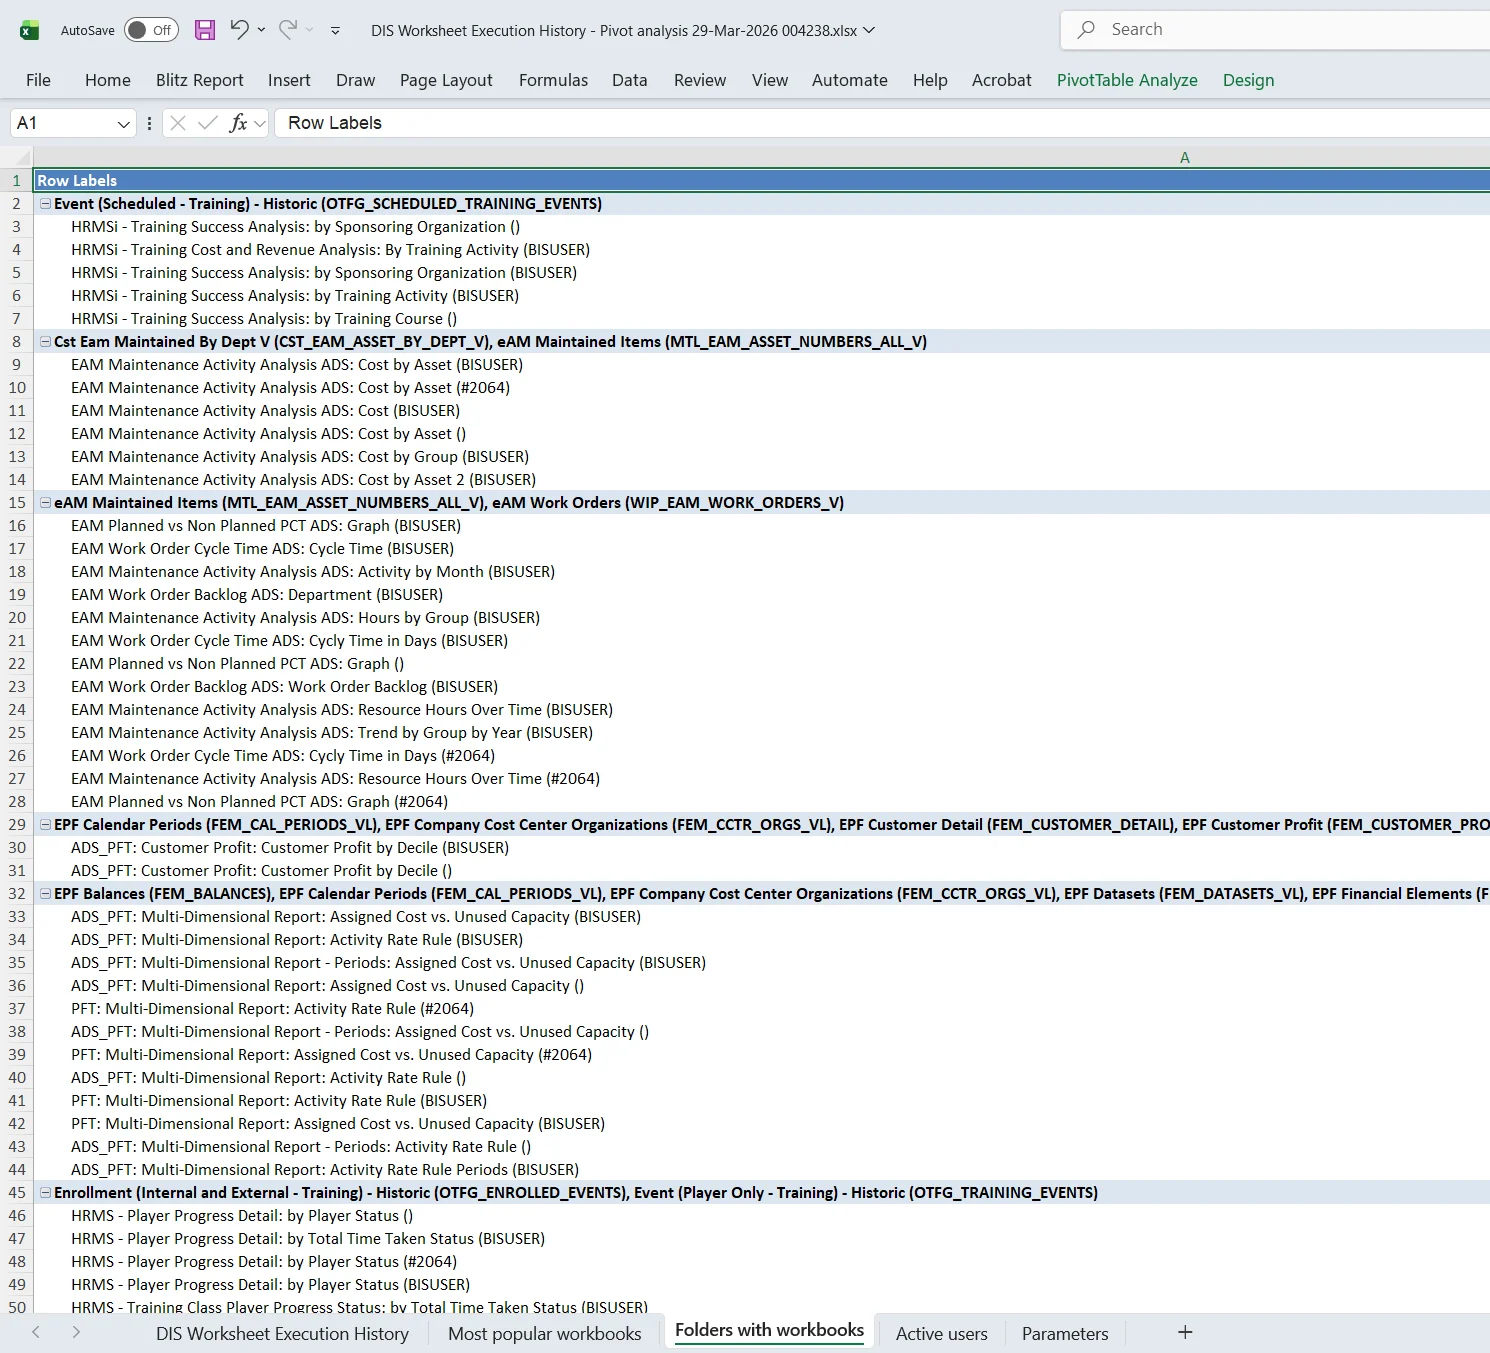Open the Undo history dropdown arrow
Viewport: 1490px width, 1353px height.
point(261,30)
